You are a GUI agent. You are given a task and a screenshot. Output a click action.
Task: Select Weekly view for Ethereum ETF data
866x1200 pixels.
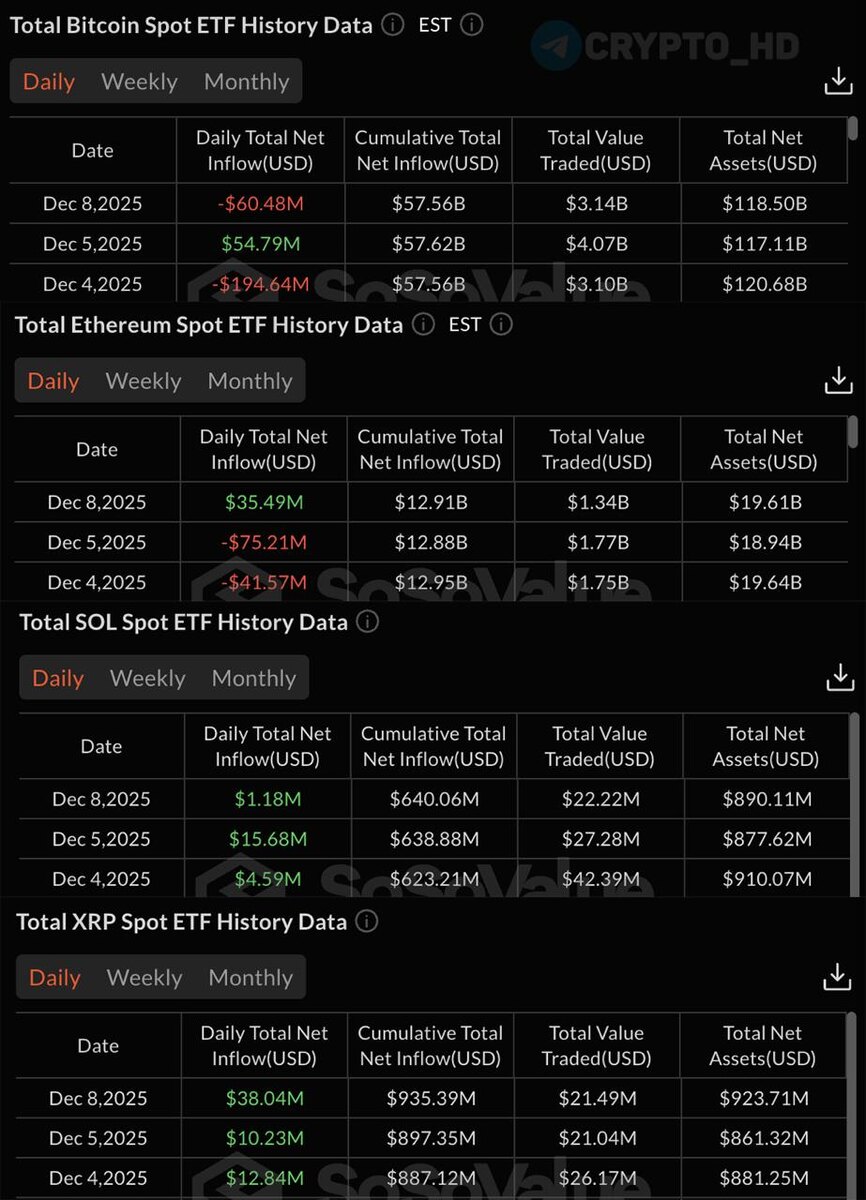click(x=143, y=381)
